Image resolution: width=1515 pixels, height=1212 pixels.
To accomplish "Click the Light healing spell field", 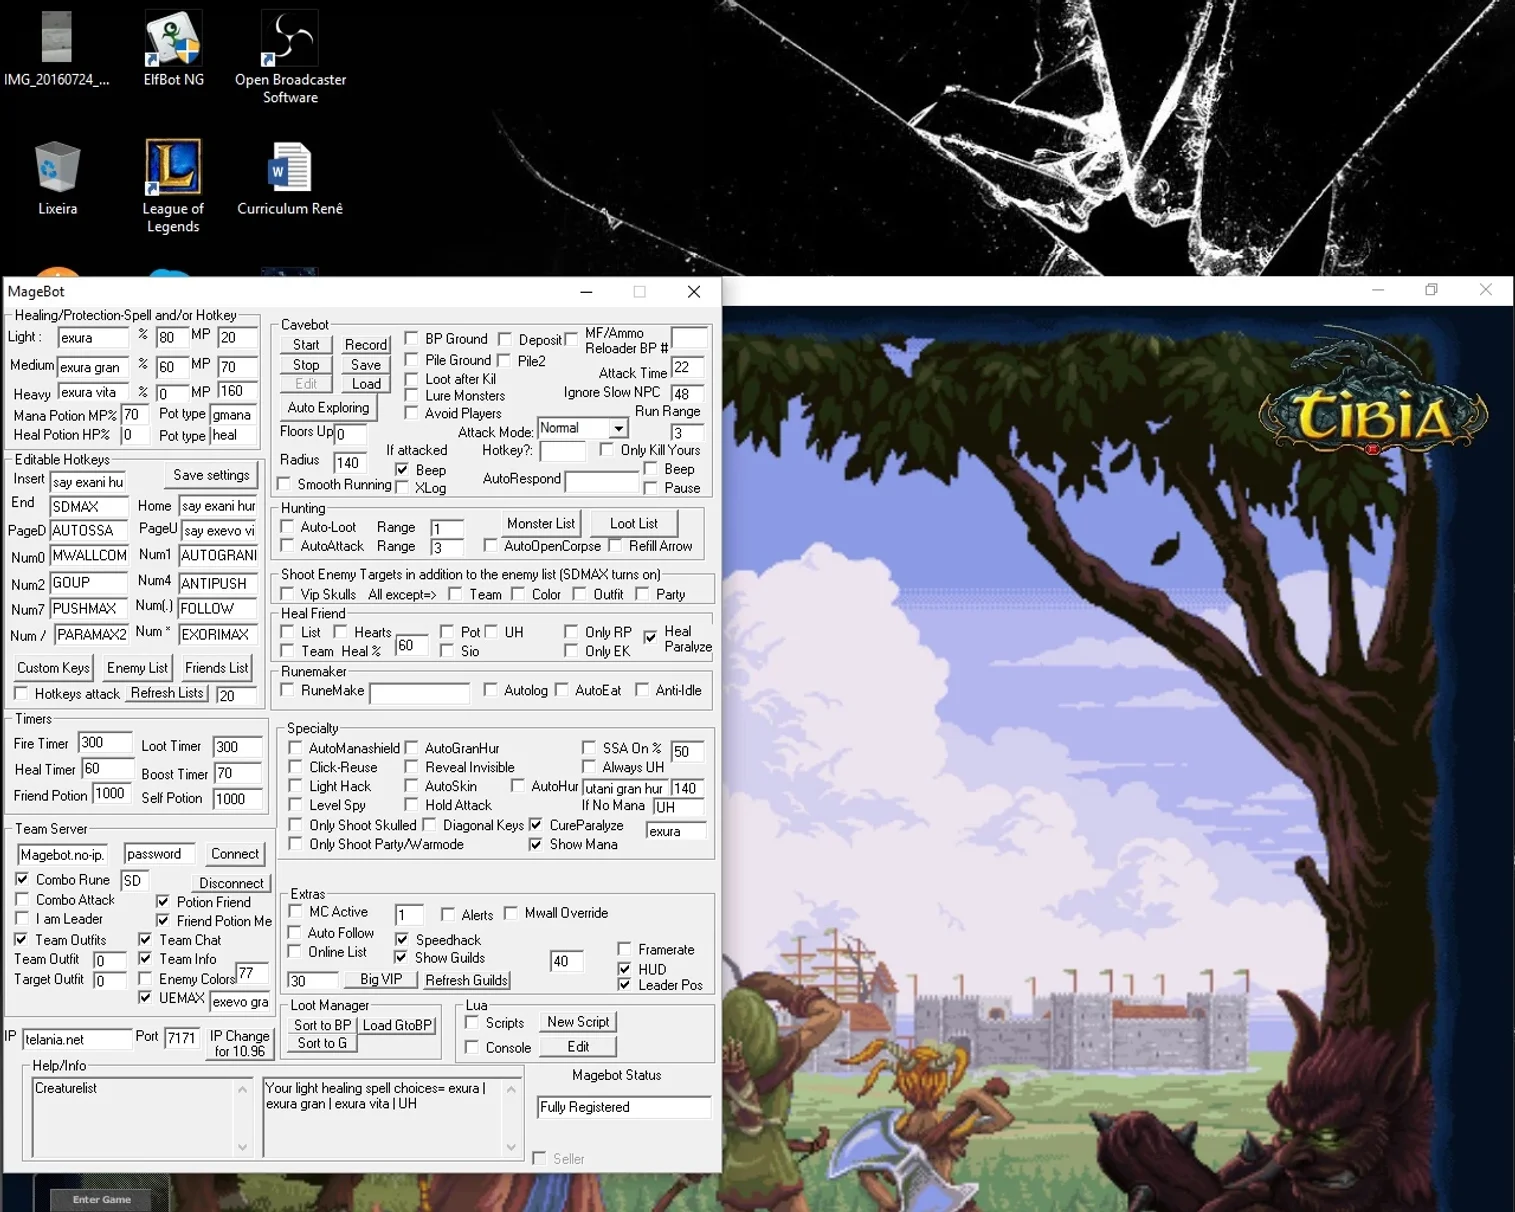I will (93, 338).
